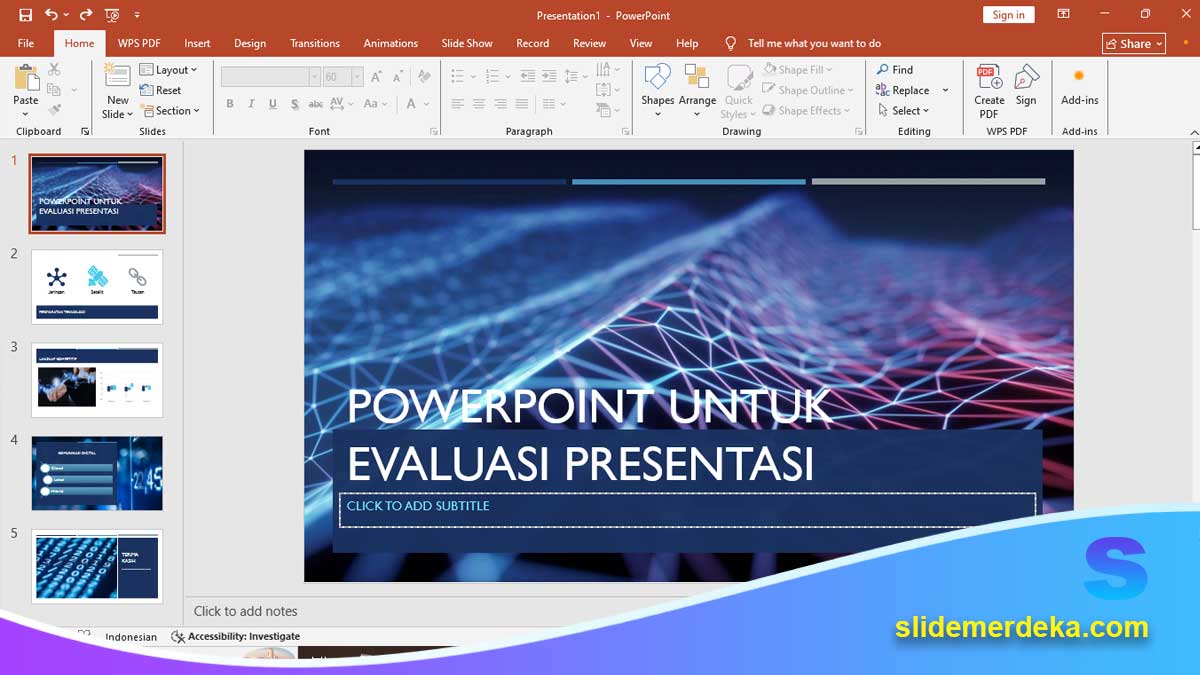Click the Sign in button

tap(1008, 15)
